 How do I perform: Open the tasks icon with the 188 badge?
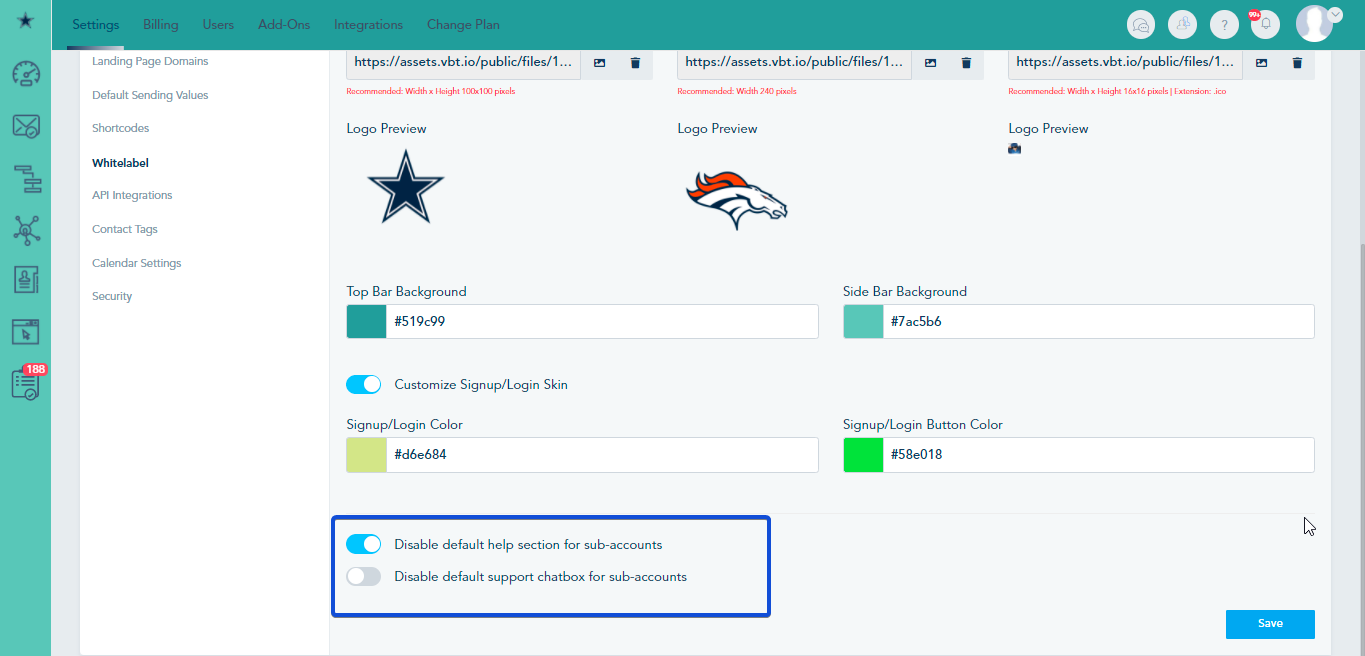tap(28, 382)
